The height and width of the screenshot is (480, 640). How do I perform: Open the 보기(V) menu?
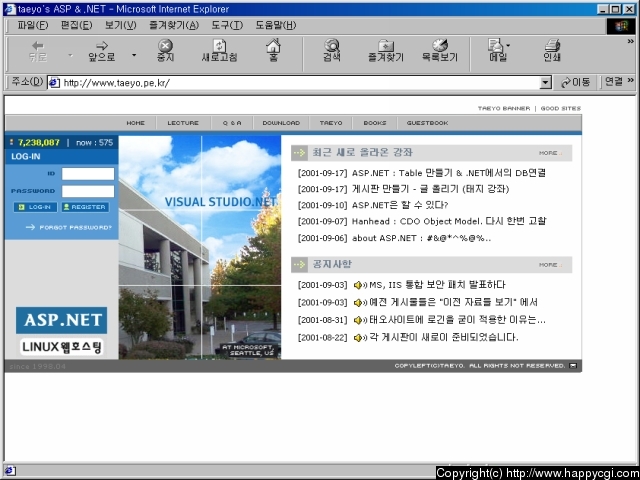[120, 25]
